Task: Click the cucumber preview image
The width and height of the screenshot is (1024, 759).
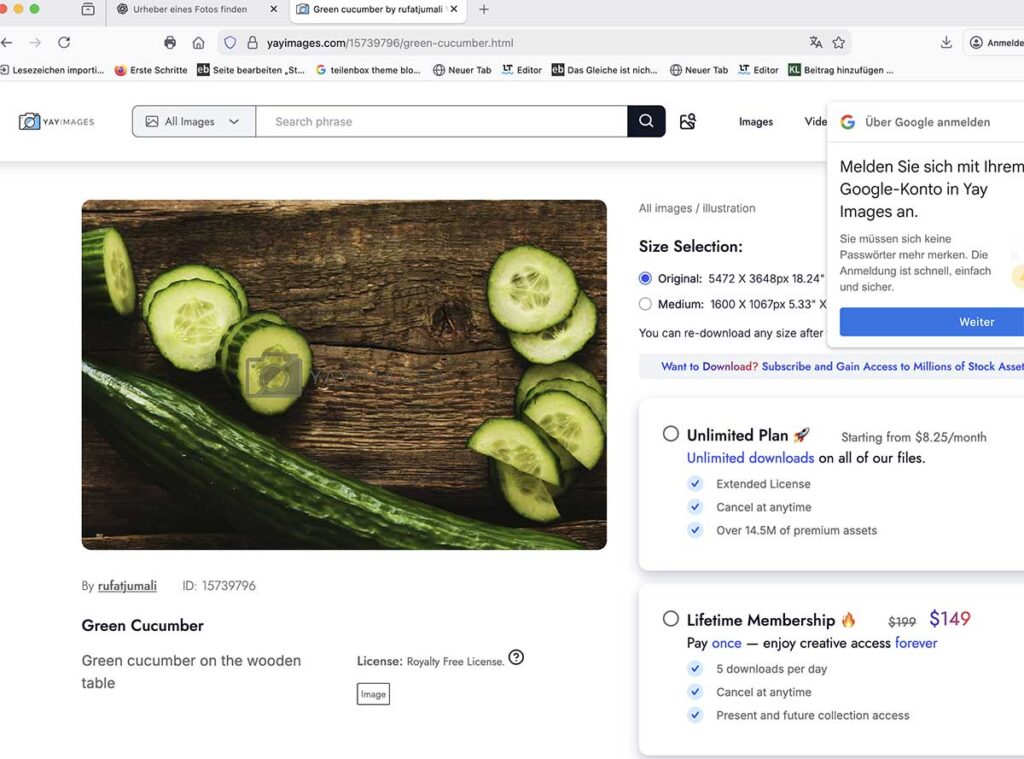Action: [x=344, y=374]
